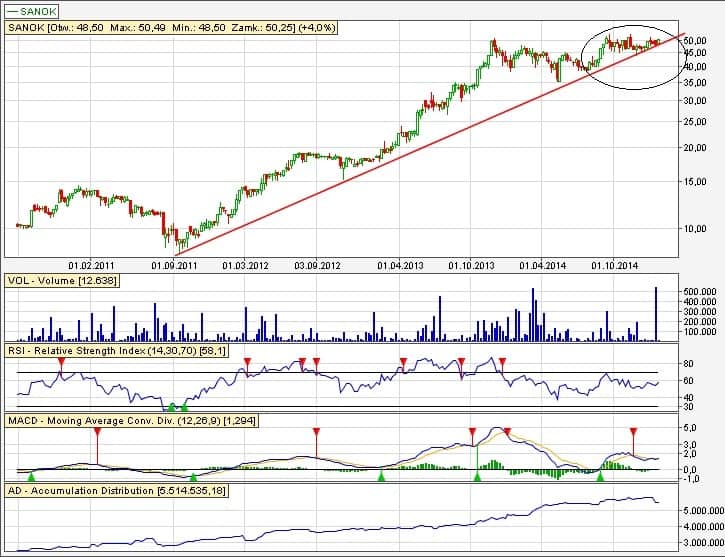Select the leftmost green triangle in the MACD panel
Screen dimensions: 725x557
point(31,478)
